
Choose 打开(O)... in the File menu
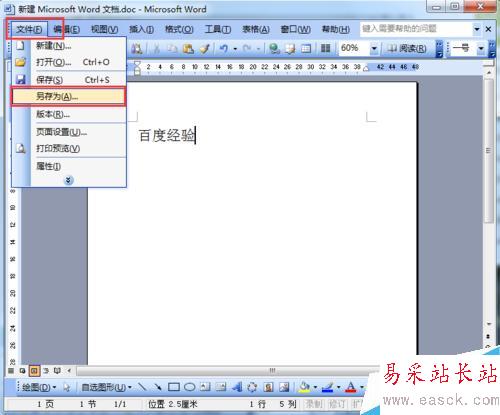[x=69, y=62]
